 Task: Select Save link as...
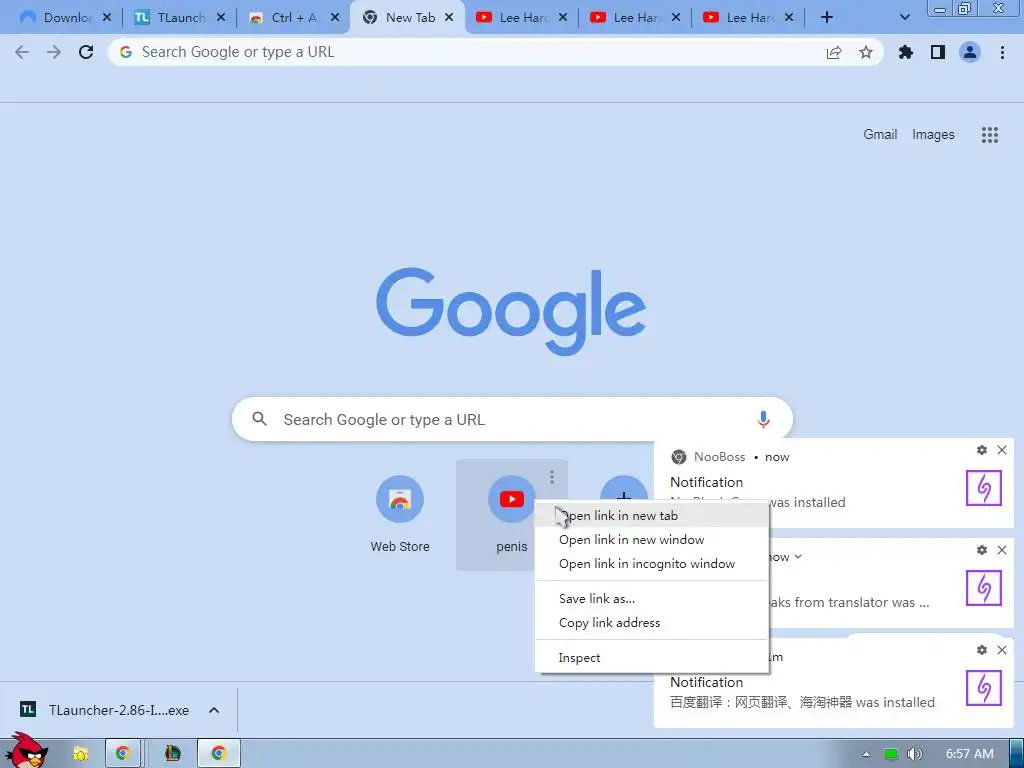tap(651, 598)
